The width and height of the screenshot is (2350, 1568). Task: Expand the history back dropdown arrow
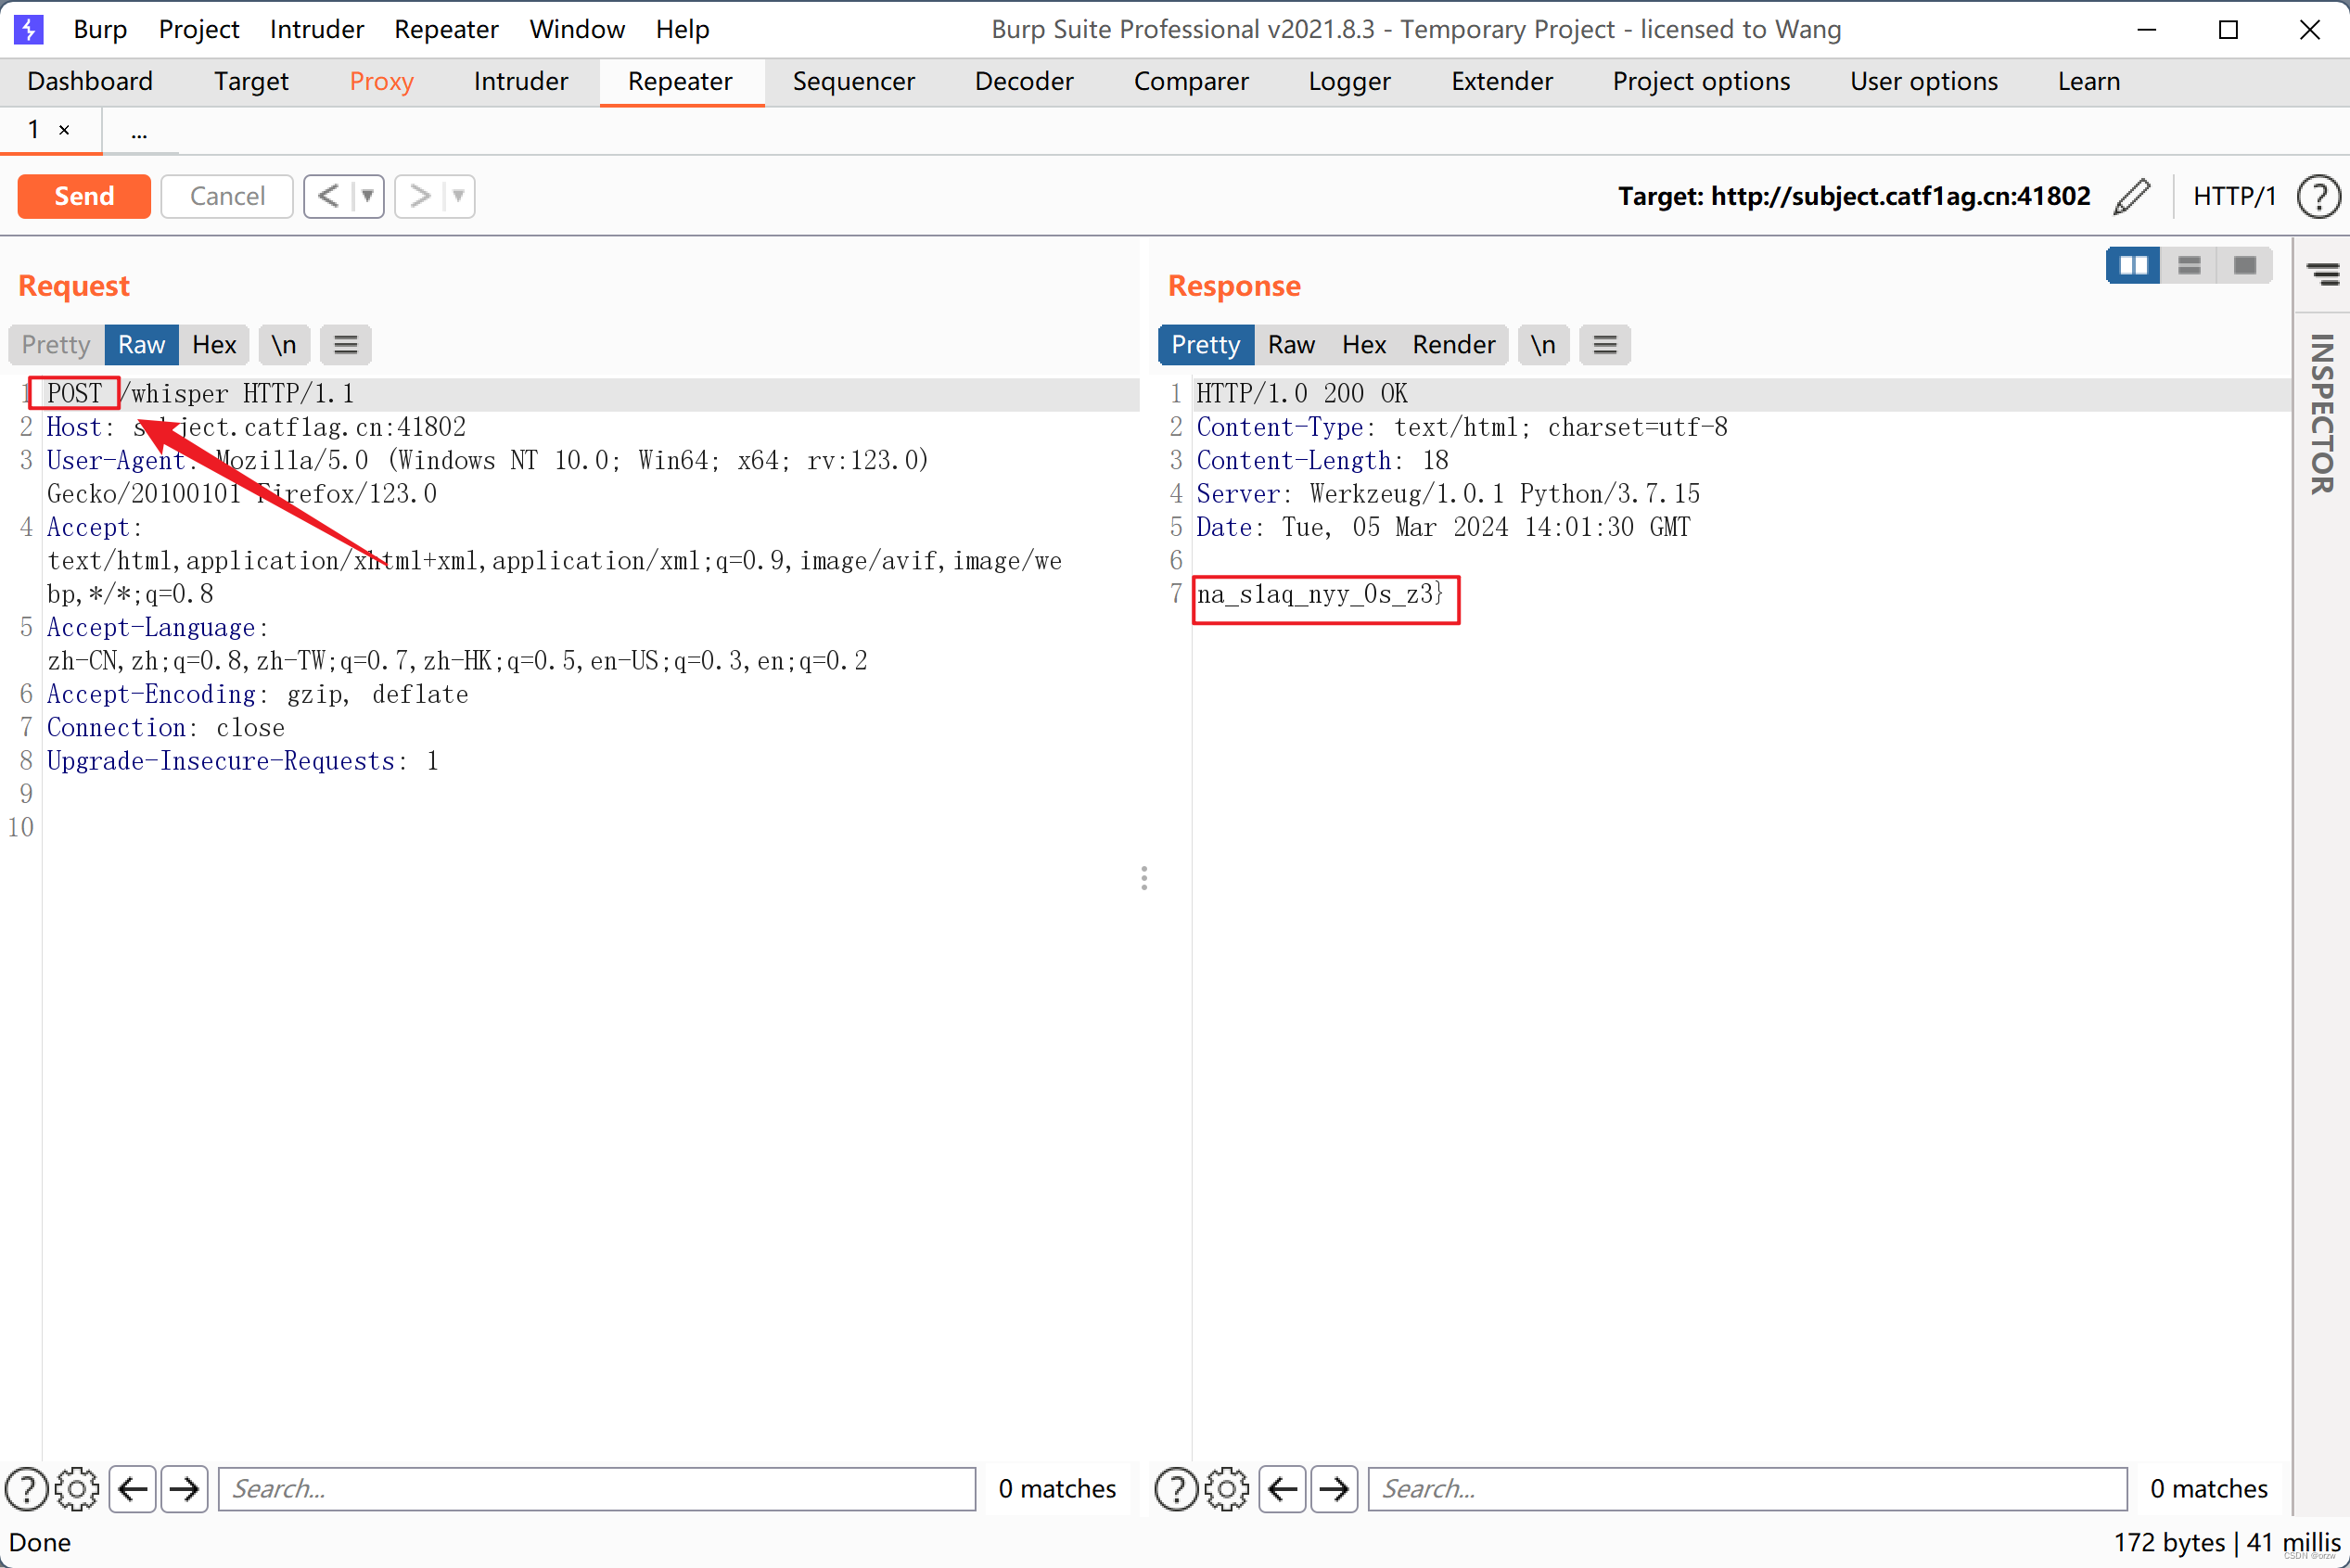368,196
